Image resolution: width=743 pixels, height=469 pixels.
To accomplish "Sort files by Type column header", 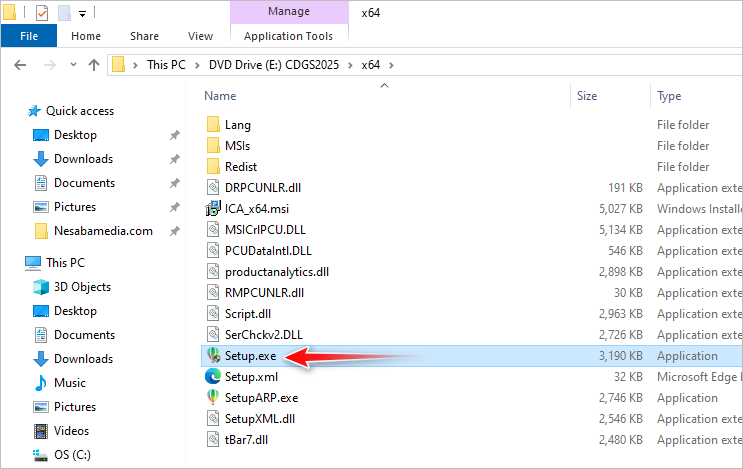I will (x=669, y=96).
